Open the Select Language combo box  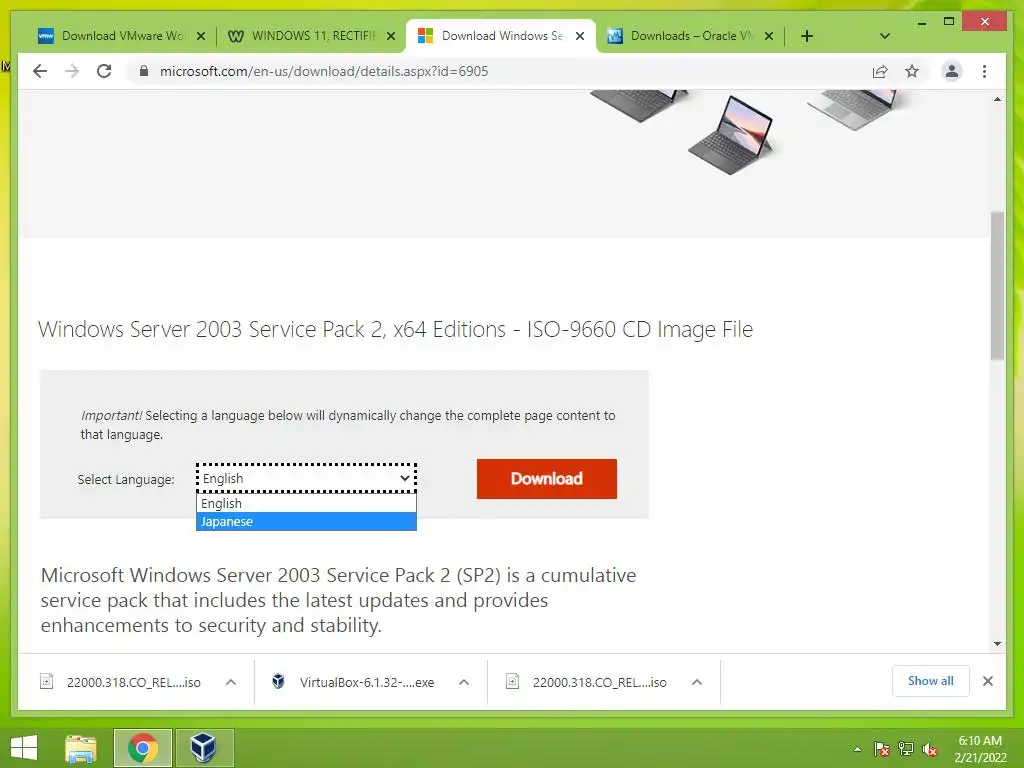point(306,479)
